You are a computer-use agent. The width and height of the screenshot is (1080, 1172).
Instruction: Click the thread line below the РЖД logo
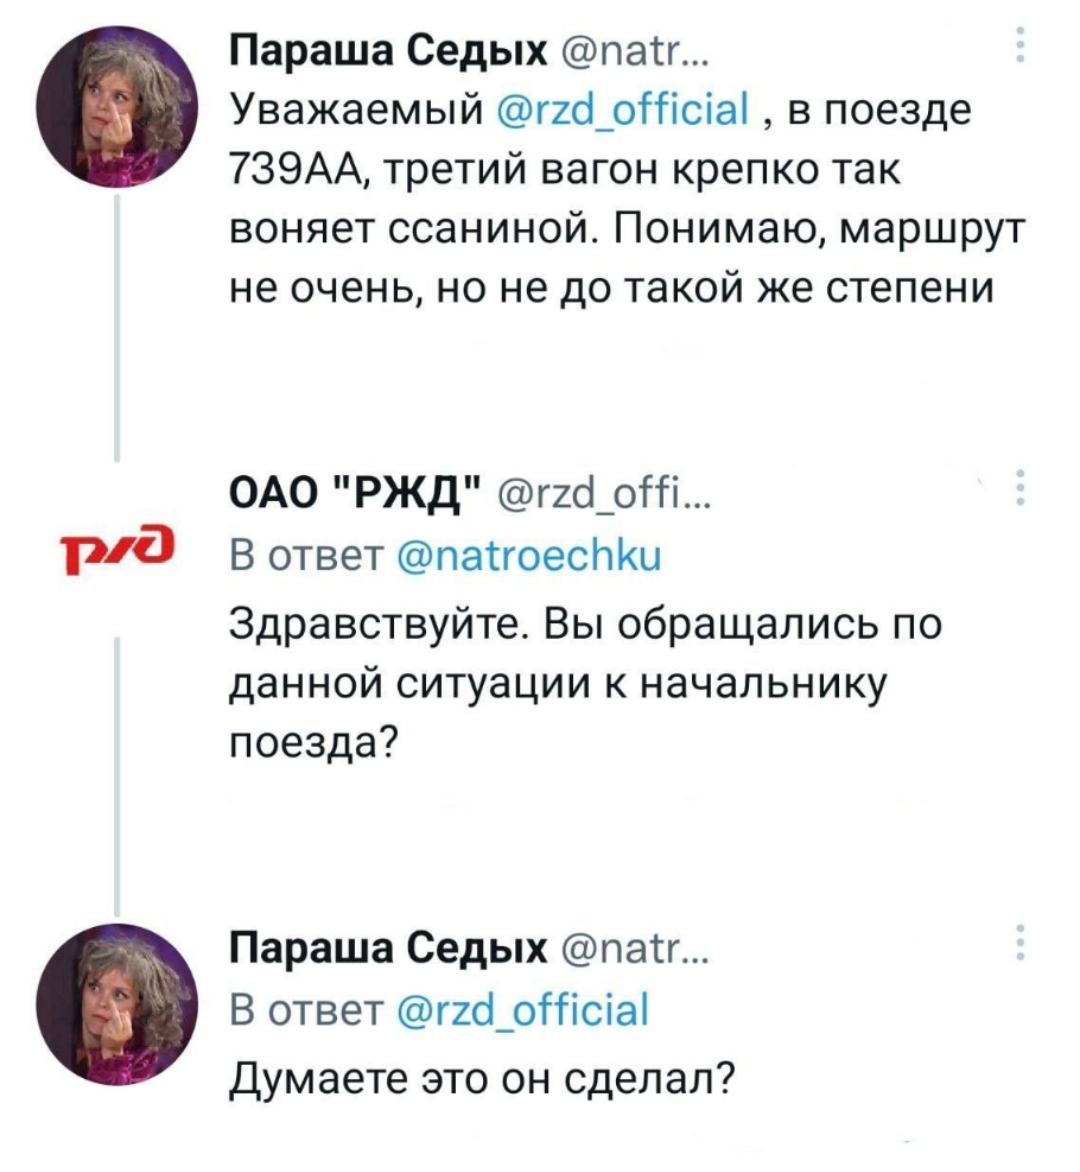pyautogui.click(x=119, y=770)
